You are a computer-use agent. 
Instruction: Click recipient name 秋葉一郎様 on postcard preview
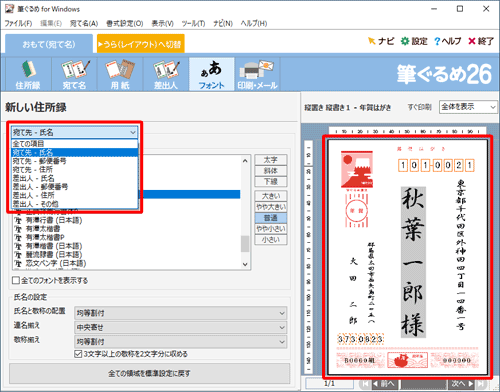[x=413, y=262]
